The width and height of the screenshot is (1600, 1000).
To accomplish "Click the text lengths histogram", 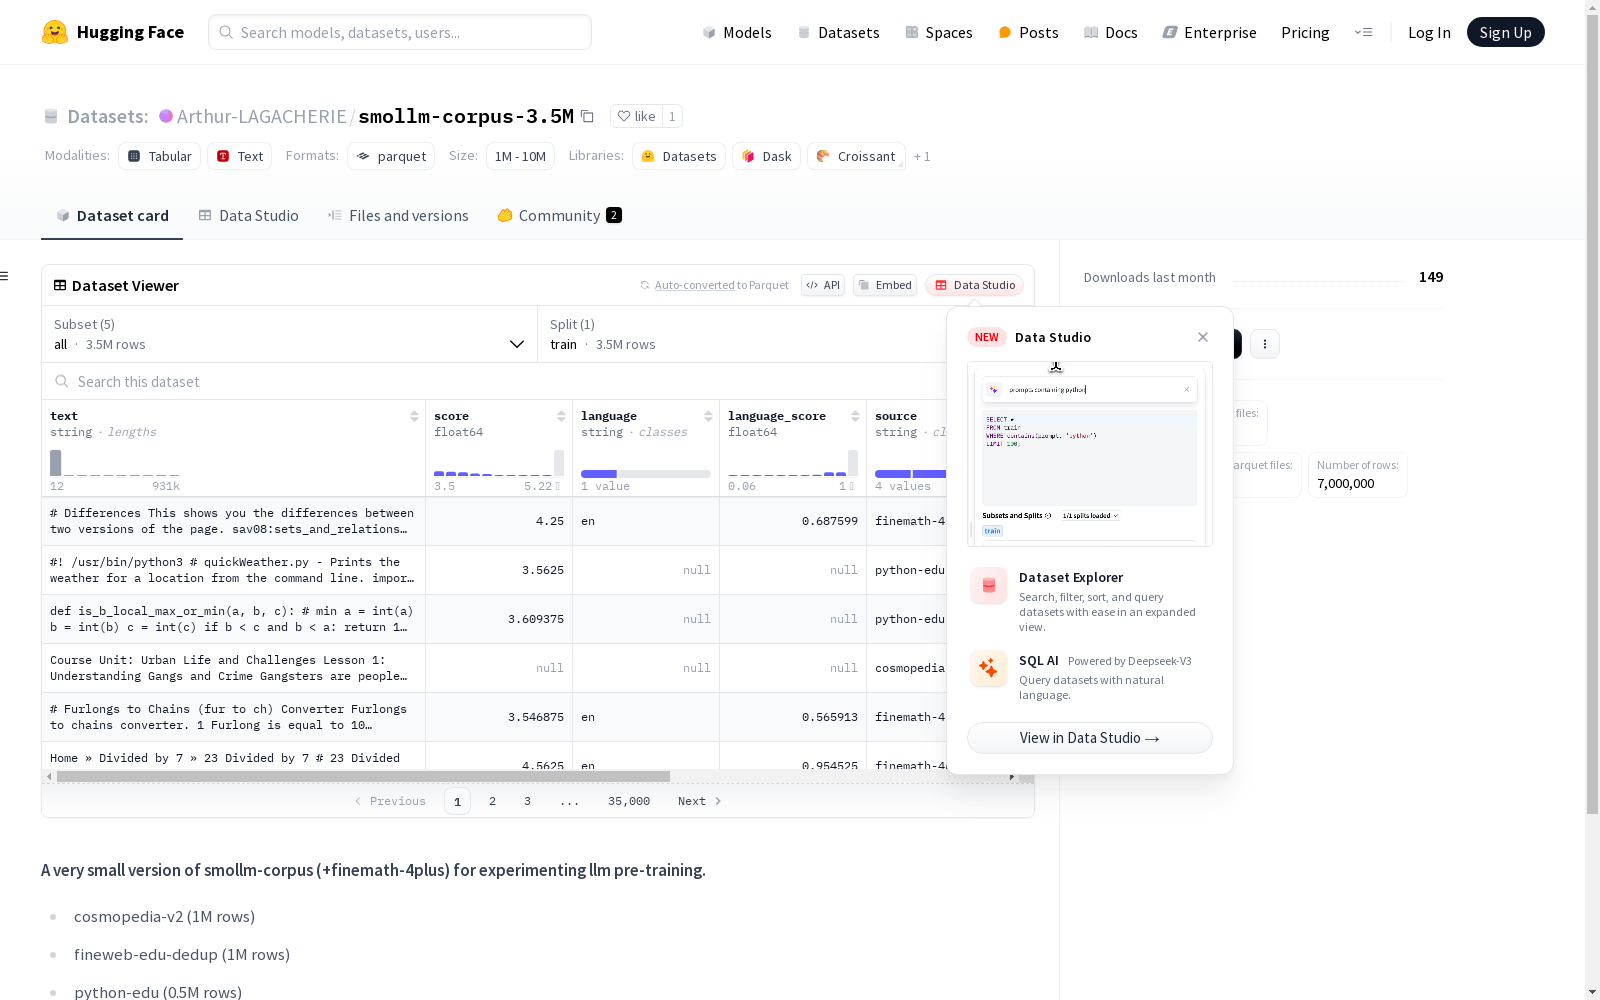I will click(x=115, y=463).
